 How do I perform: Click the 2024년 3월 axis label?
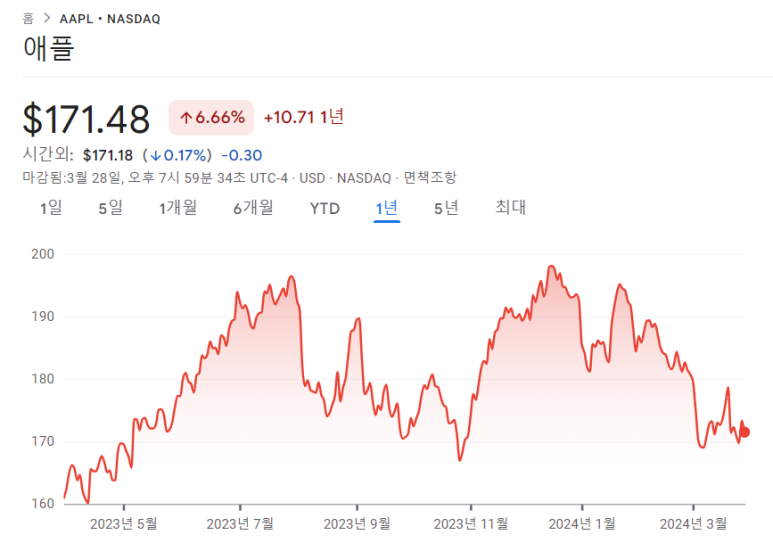coord(694,524)
